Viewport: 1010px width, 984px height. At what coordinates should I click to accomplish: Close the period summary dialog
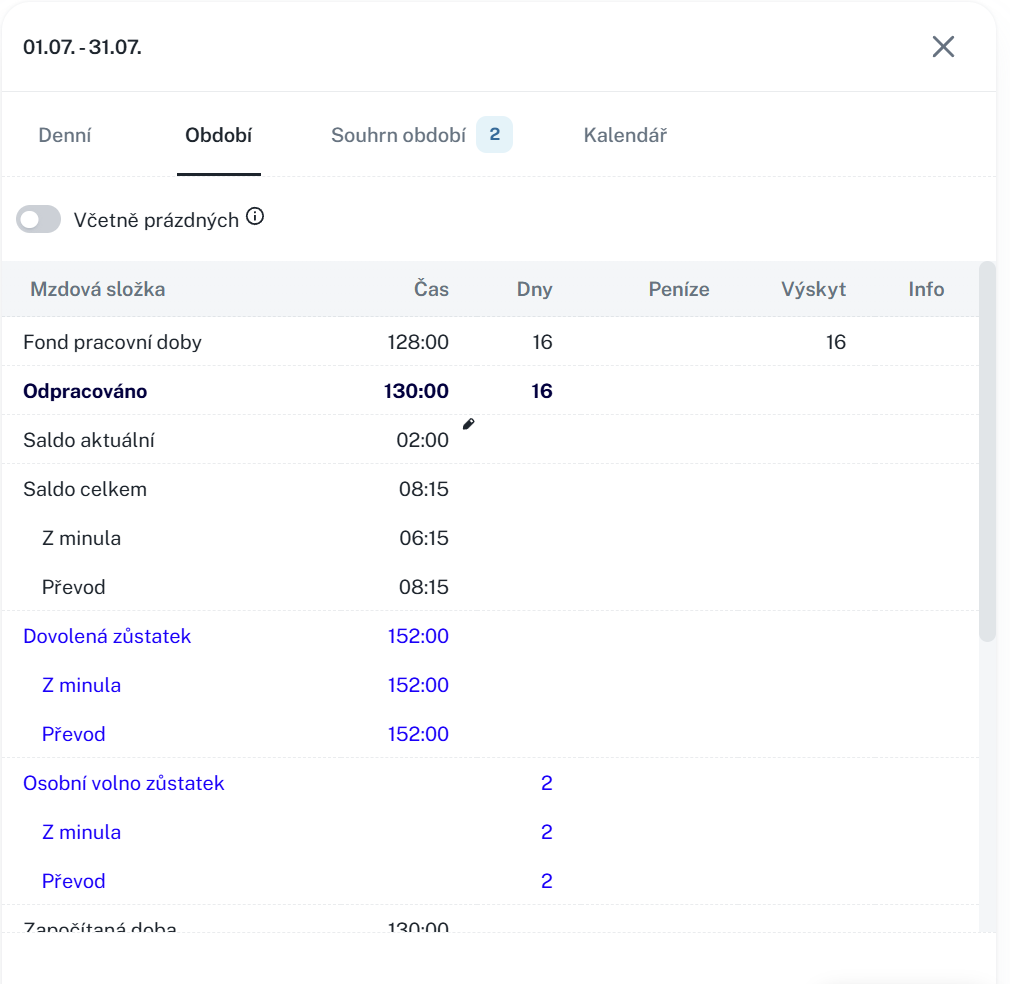(x=943, y=47)
